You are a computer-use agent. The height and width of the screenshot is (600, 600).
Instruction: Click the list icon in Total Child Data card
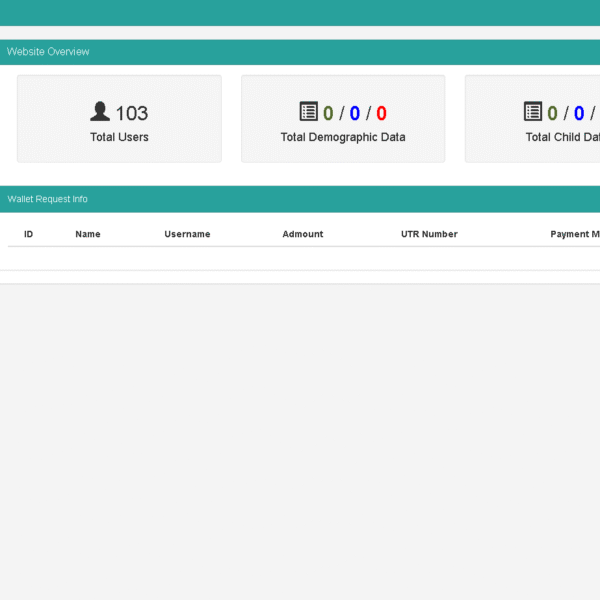click(533, 112)
